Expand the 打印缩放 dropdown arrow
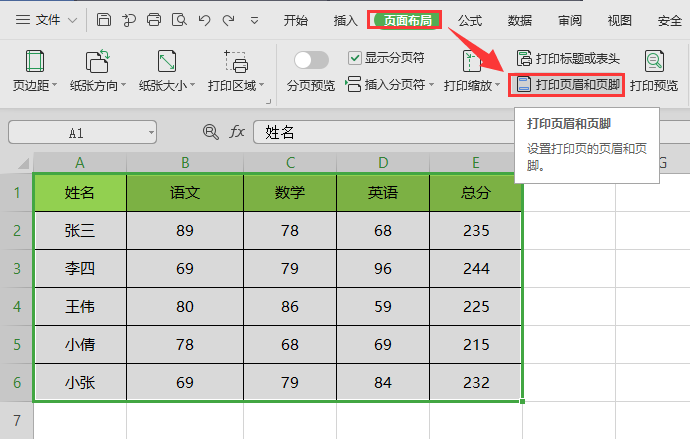 point(498,84)
